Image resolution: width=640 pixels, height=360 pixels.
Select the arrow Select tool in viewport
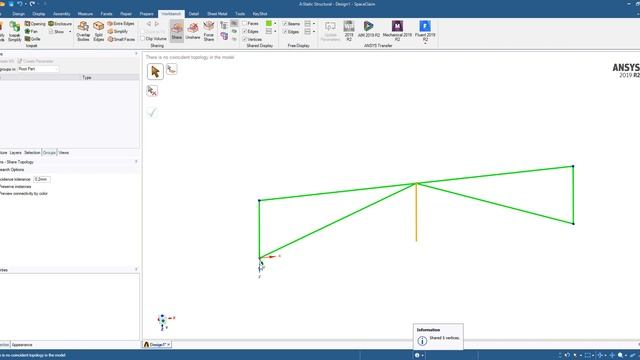click(155, 71)
